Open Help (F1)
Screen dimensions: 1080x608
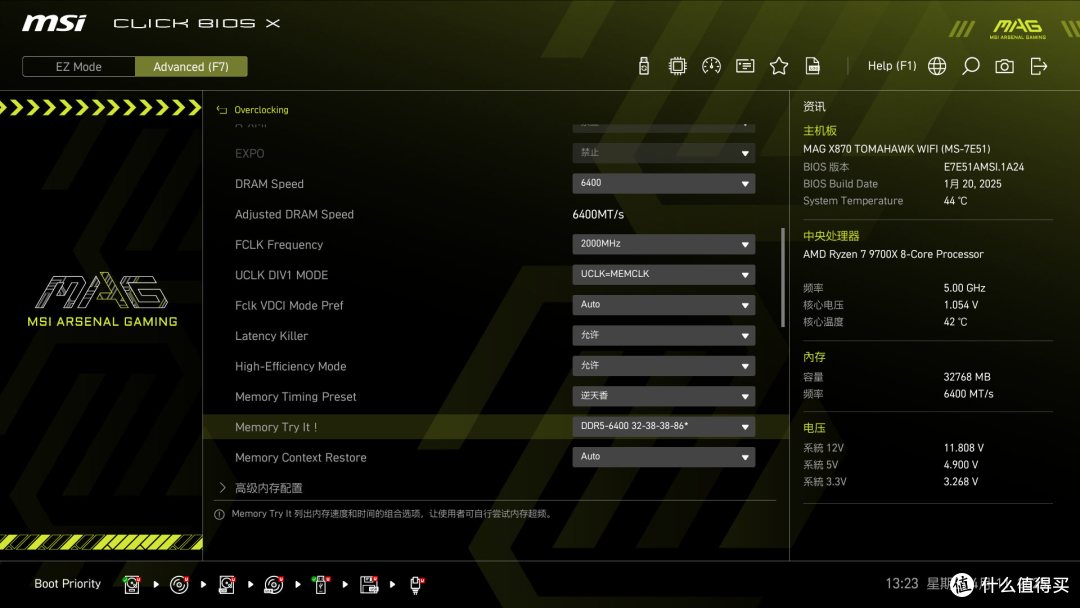coord(892,66)
